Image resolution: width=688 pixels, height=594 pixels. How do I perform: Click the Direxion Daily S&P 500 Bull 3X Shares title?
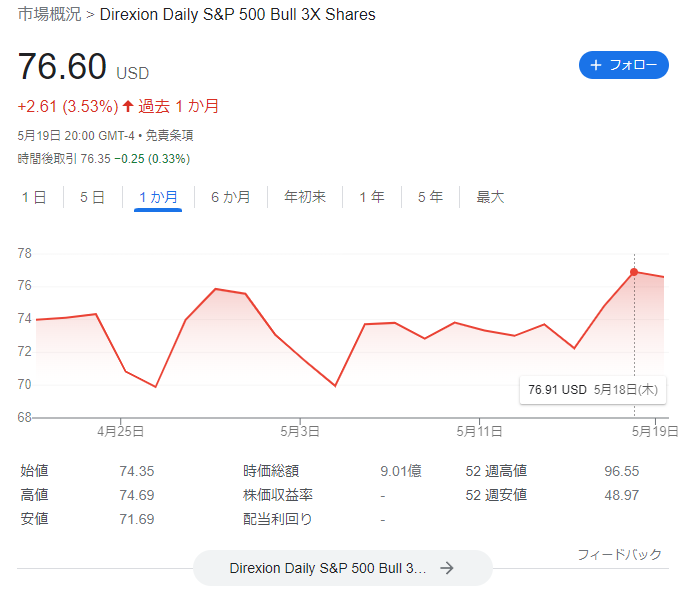[237, 14]
